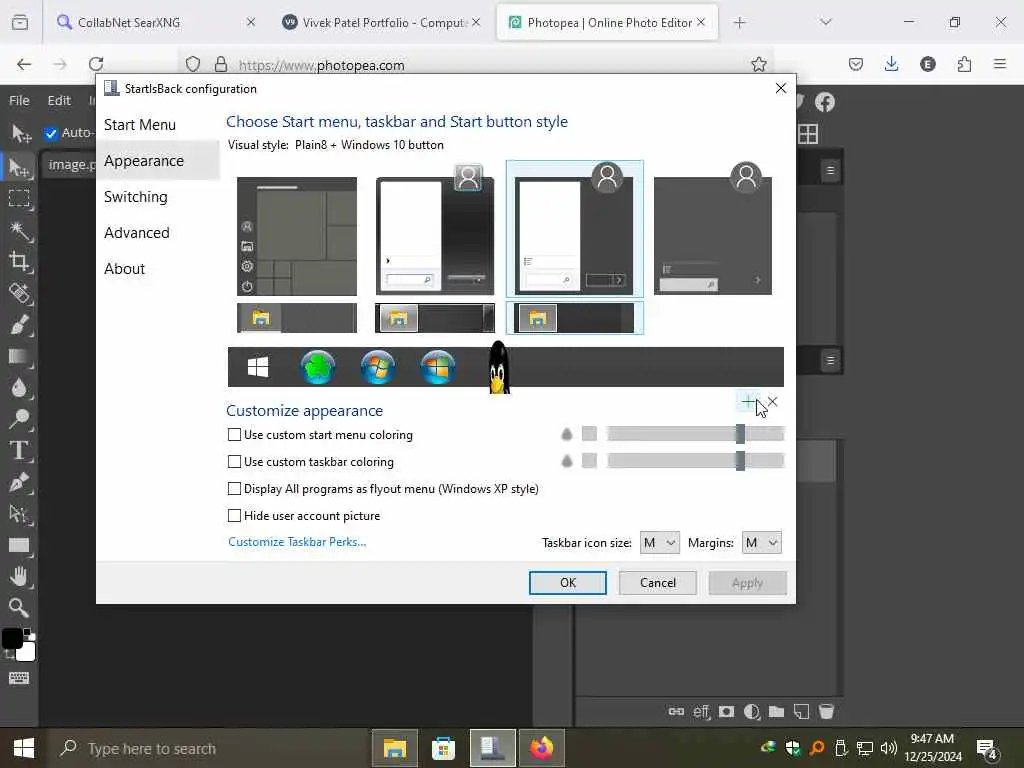Open Photopea layers panel hamburger menu

coord(830,170)
